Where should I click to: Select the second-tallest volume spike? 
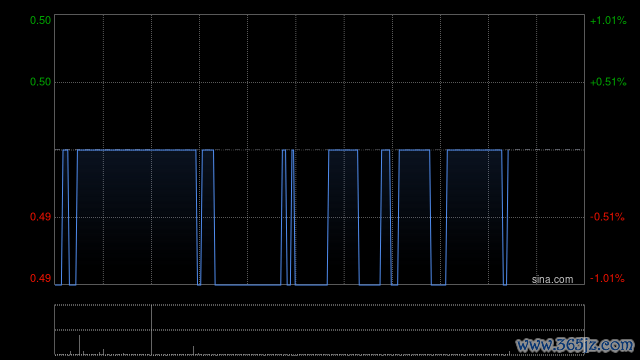pos(79,345)
